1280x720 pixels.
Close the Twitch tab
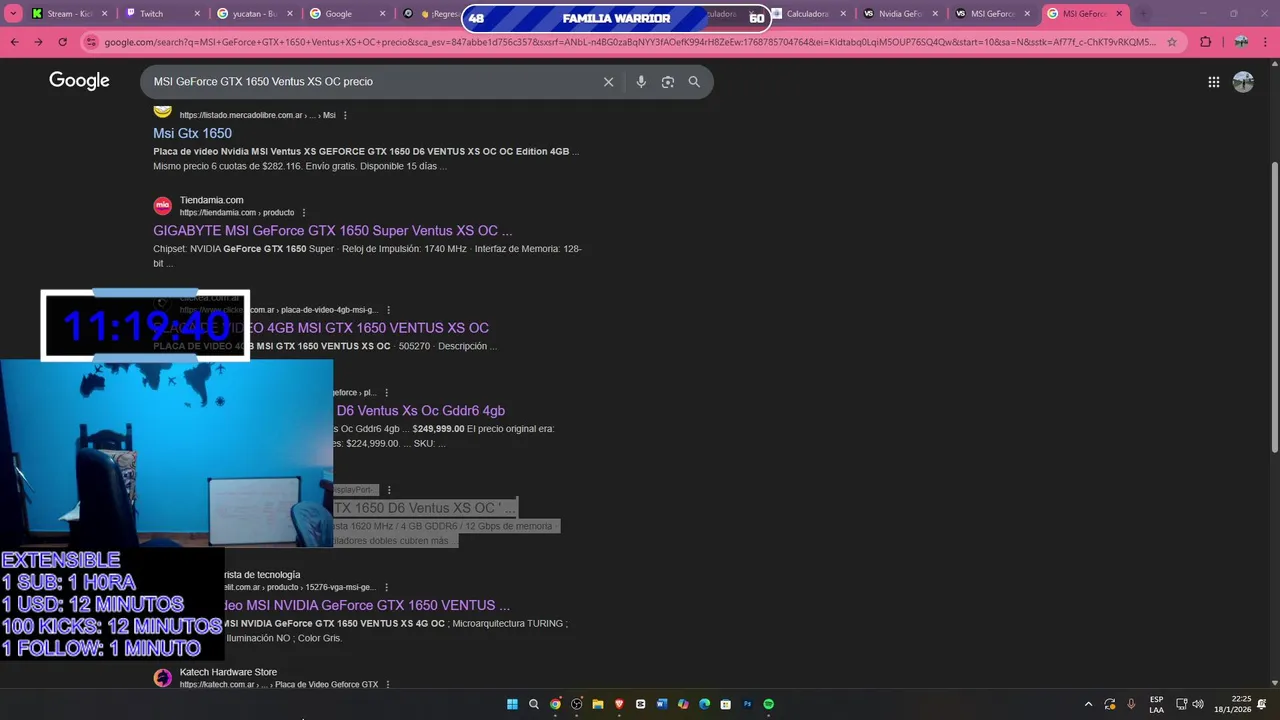[197, 14]
